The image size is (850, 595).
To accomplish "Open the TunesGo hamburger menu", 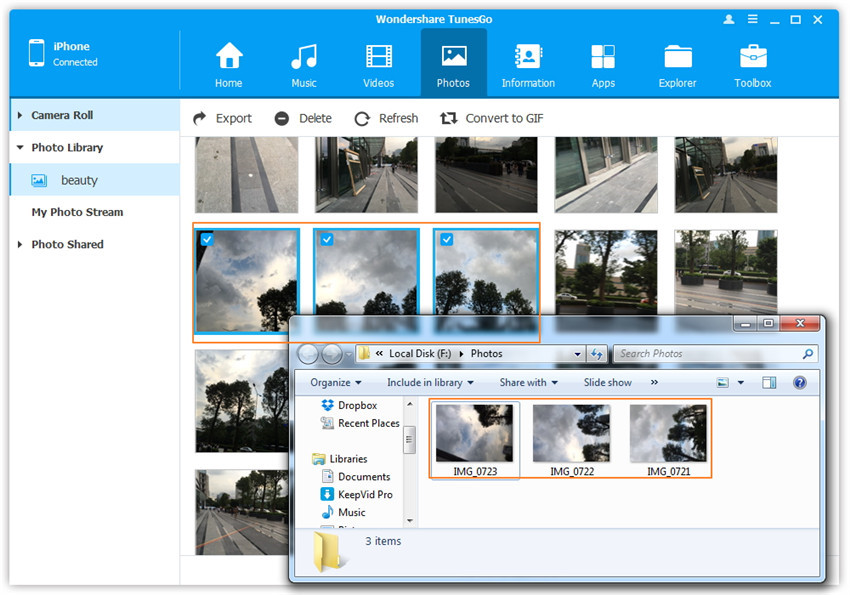I will click(x=752, y=20).
